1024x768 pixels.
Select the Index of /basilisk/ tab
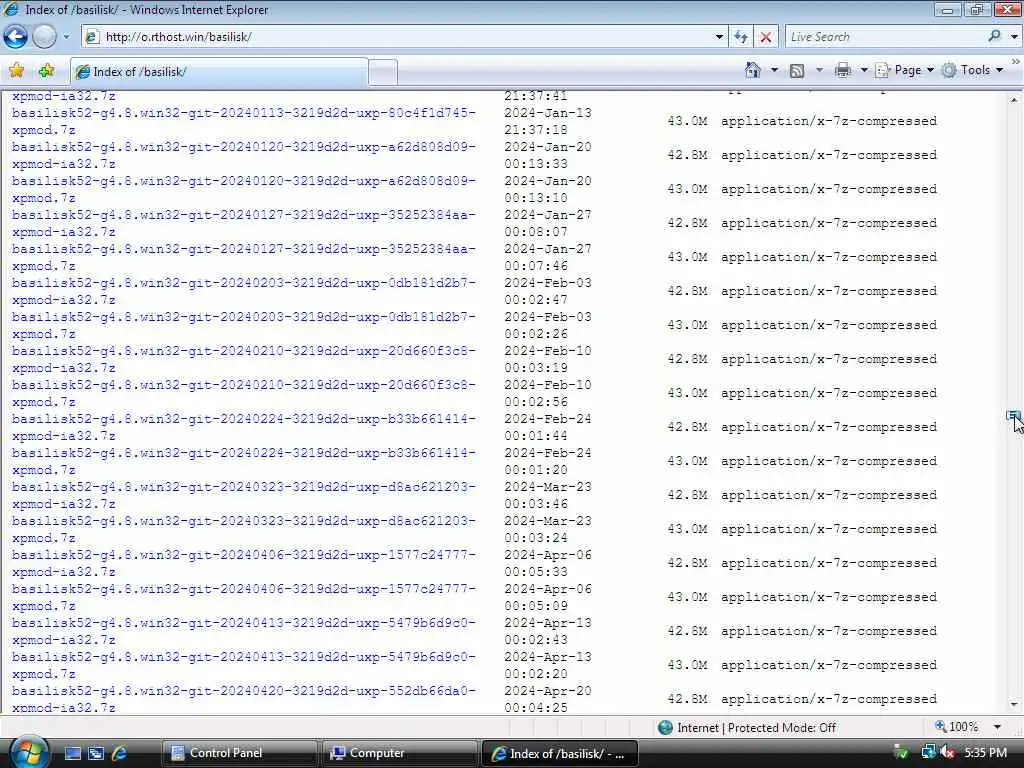(219, 72)
